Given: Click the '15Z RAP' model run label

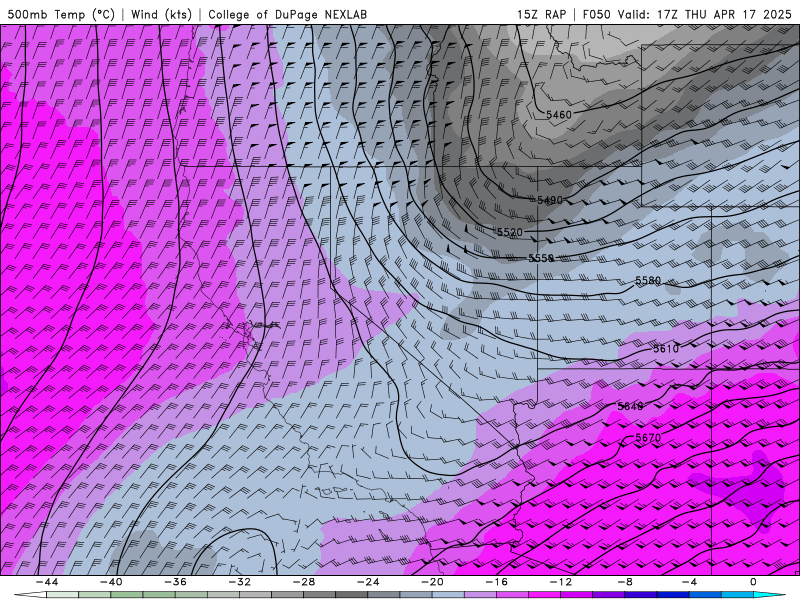Looking at the screenshot, I should (541, 14).
